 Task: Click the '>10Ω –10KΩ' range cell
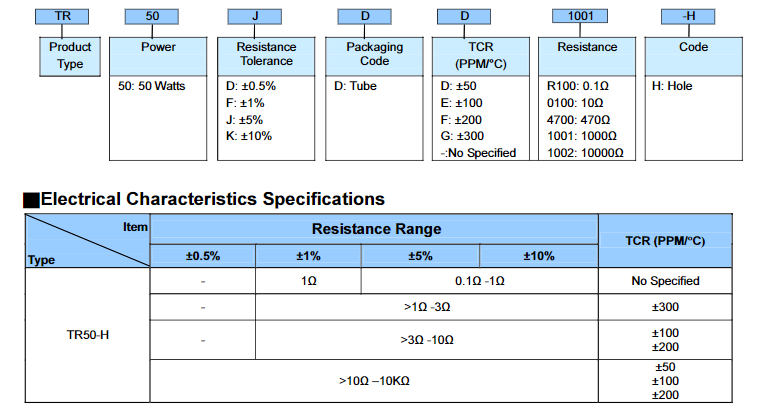(376, 381)
